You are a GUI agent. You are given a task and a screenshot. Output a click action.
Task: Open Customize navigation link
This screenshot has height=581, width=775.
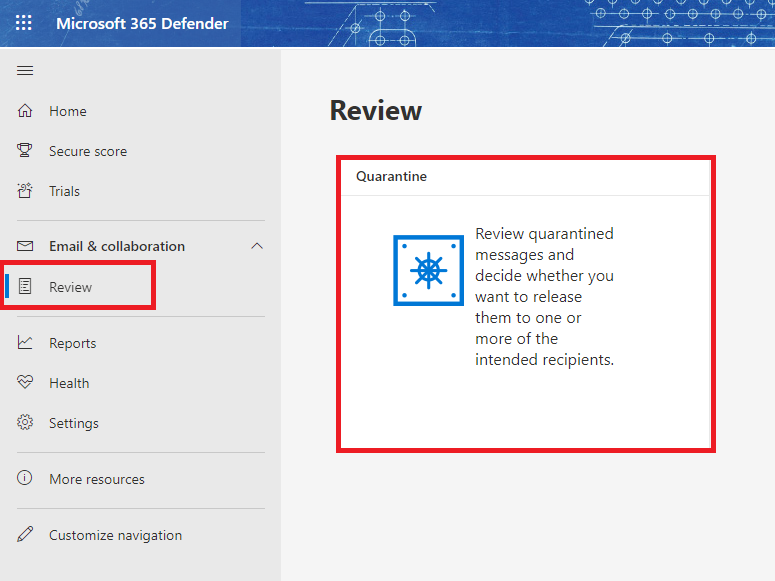[x=115, y=535]
